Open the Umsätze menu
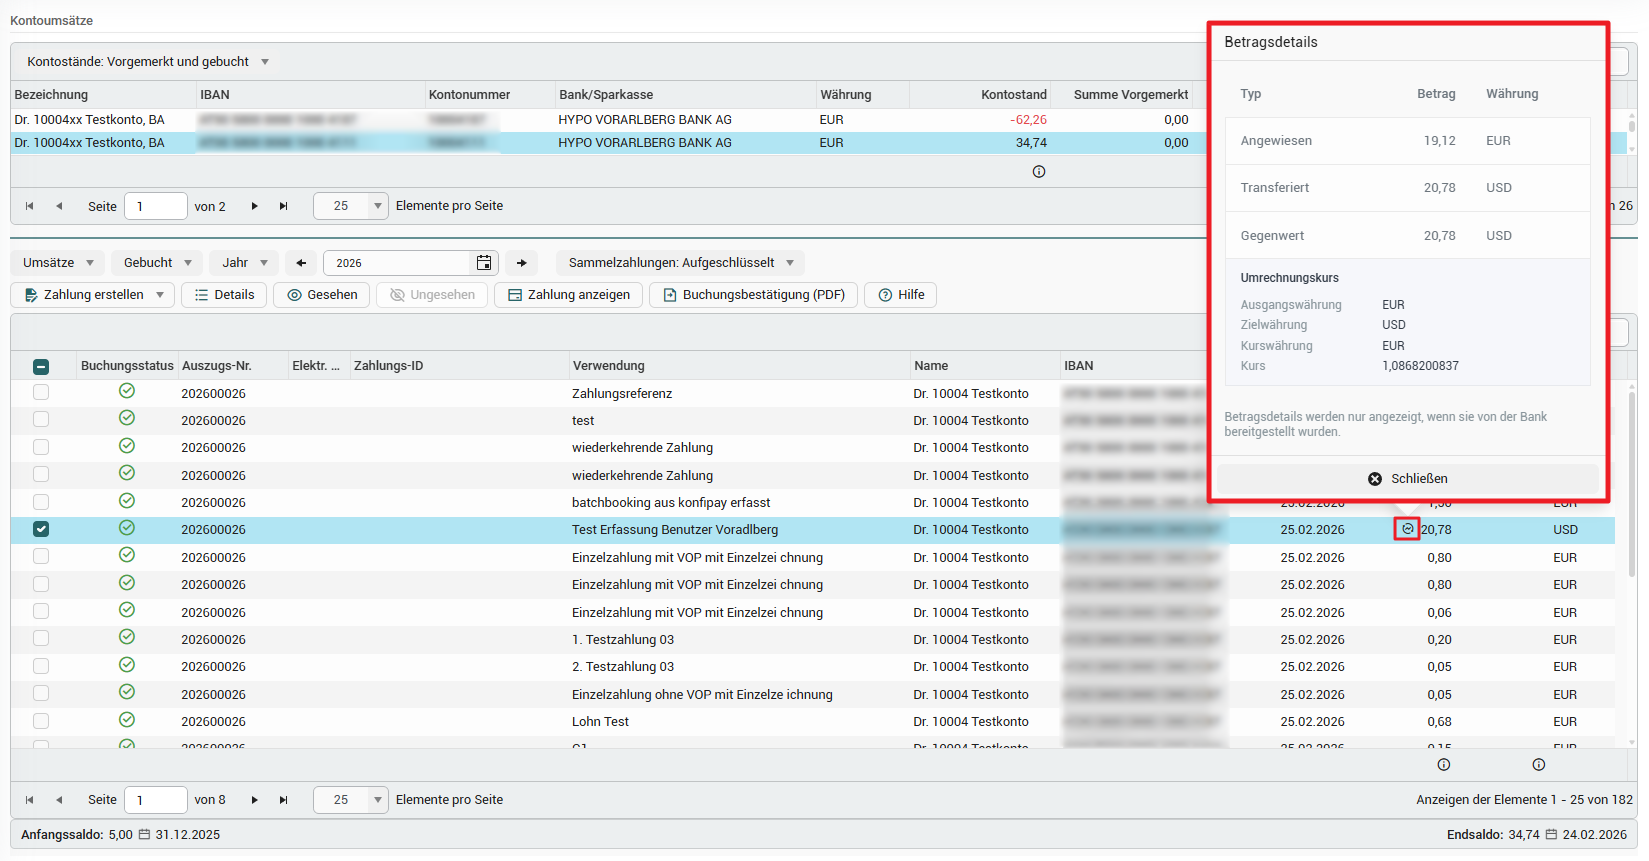 (58, 263)
